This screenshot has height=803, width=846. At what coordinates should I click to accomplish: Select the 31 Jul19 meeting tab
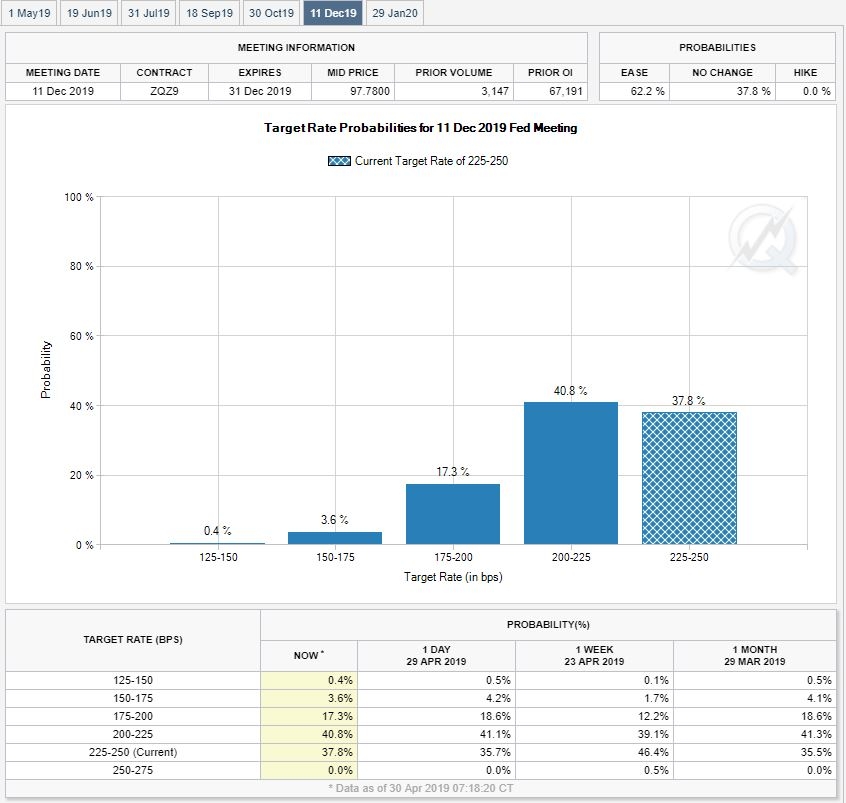point(150,13)
